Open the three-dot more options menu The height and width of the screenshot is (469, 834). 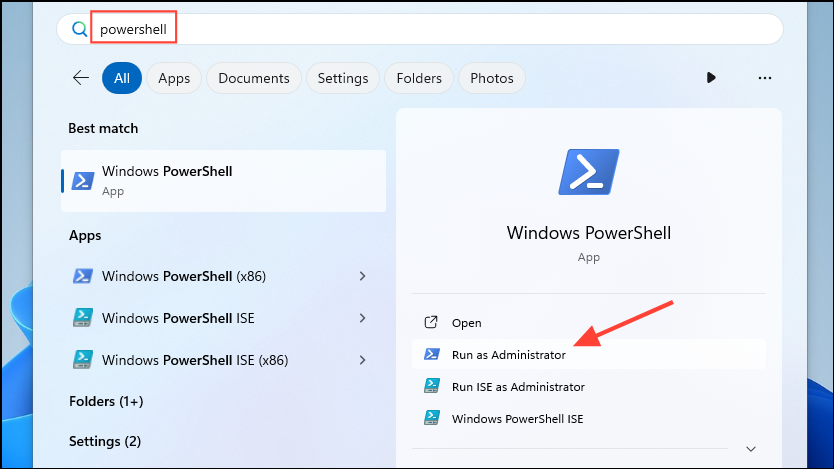point(764,78)
